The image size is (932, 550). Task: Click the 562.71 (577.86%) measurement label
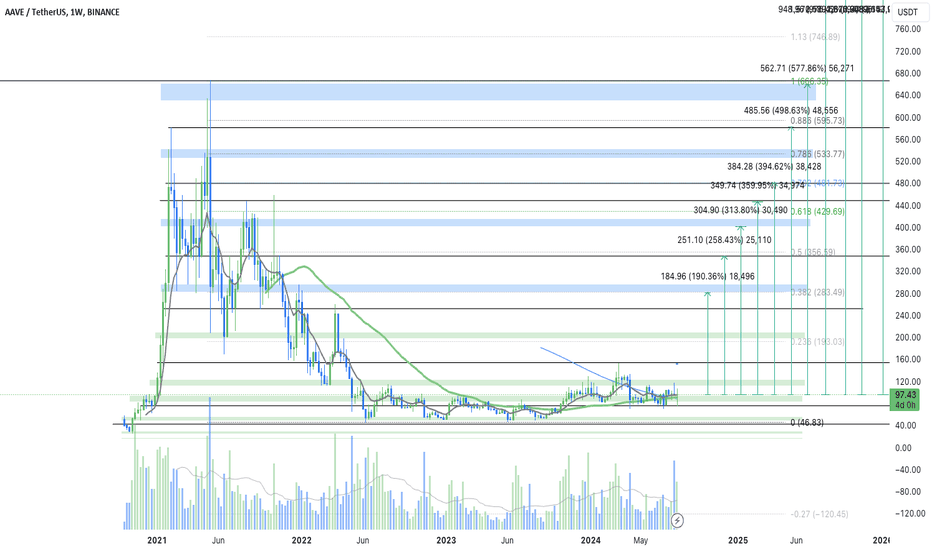807,68
